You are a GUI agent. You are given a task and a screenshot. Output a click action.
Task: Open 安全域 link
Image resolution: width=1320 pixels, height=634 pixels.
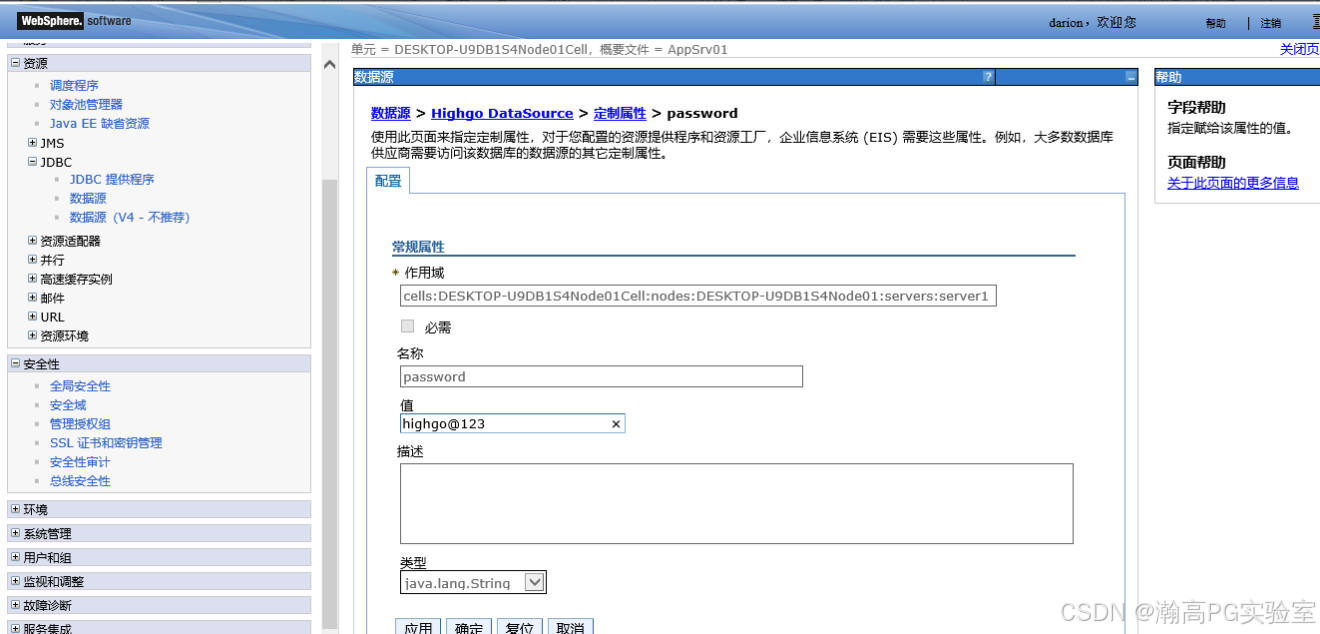68,405
